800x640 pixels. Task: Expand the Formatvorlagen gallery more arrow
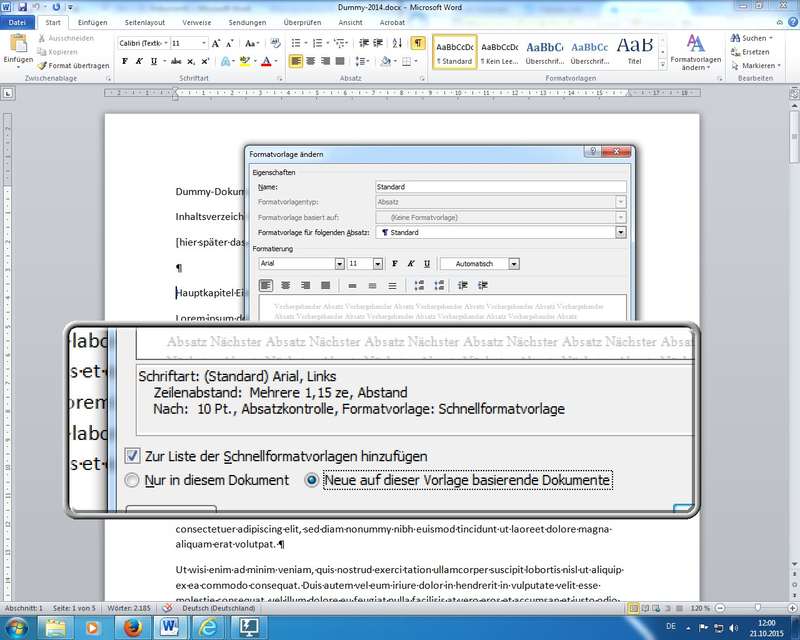[662, 65]
